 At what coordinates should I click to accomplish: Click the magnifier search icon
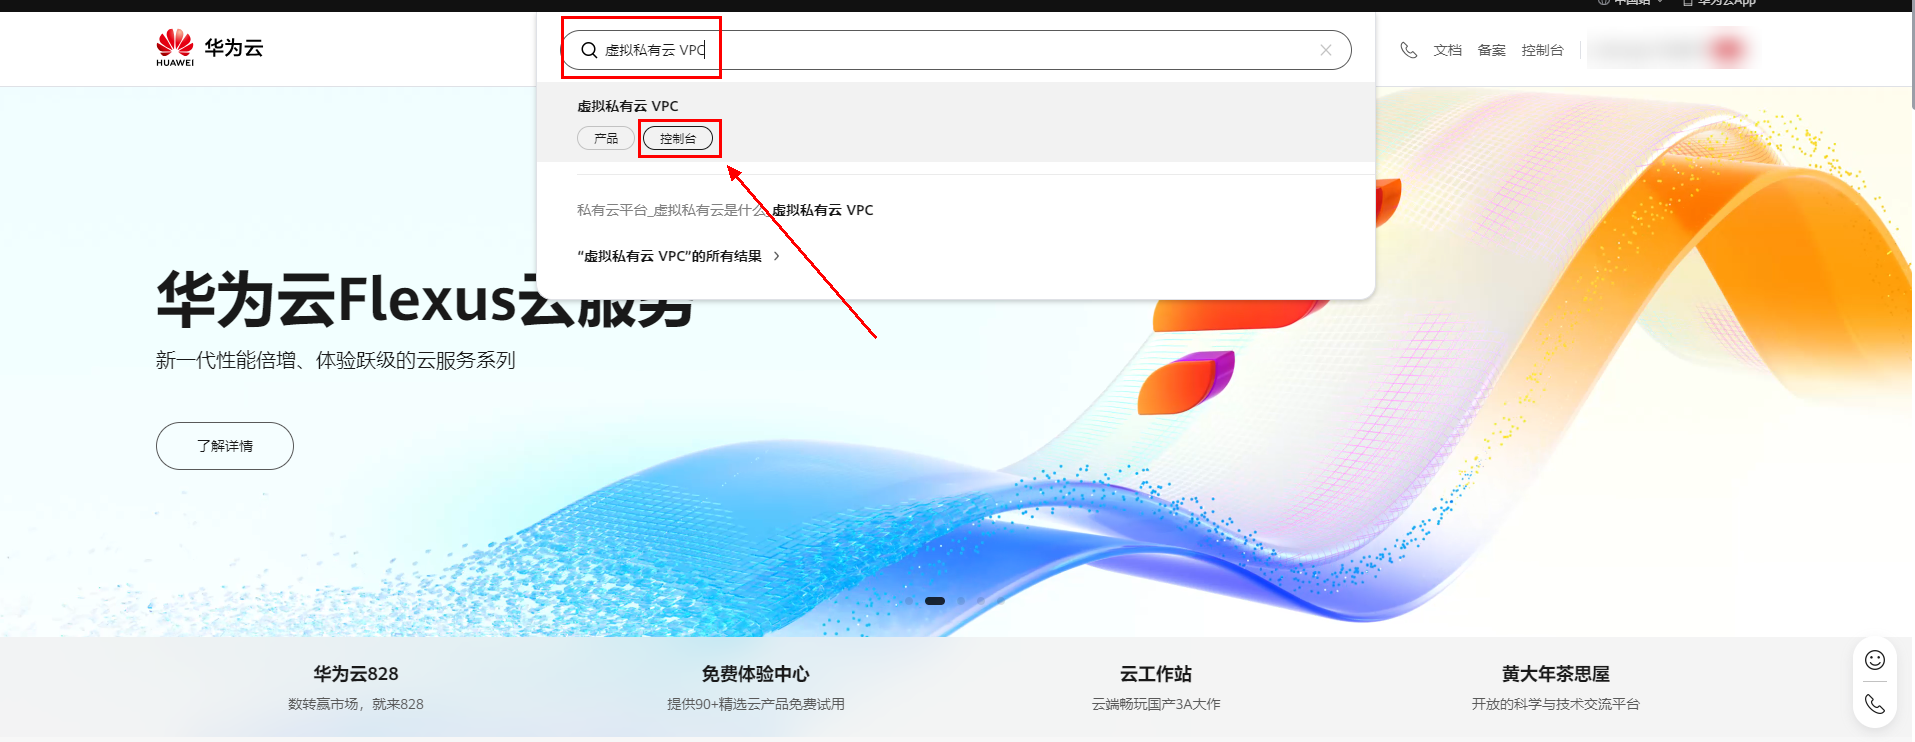(x=589, y=50)
